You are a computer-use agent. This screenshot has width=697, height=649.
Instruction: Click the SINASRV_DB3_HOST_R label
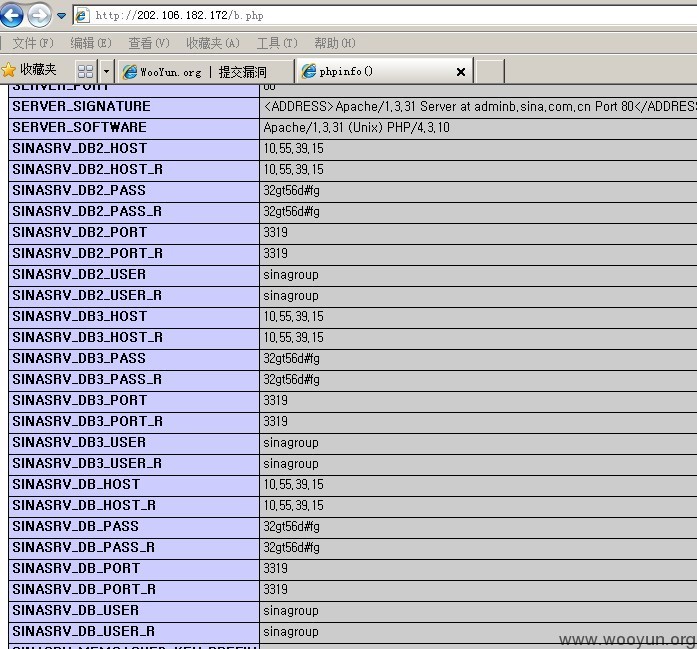click(x=88, y=337)
